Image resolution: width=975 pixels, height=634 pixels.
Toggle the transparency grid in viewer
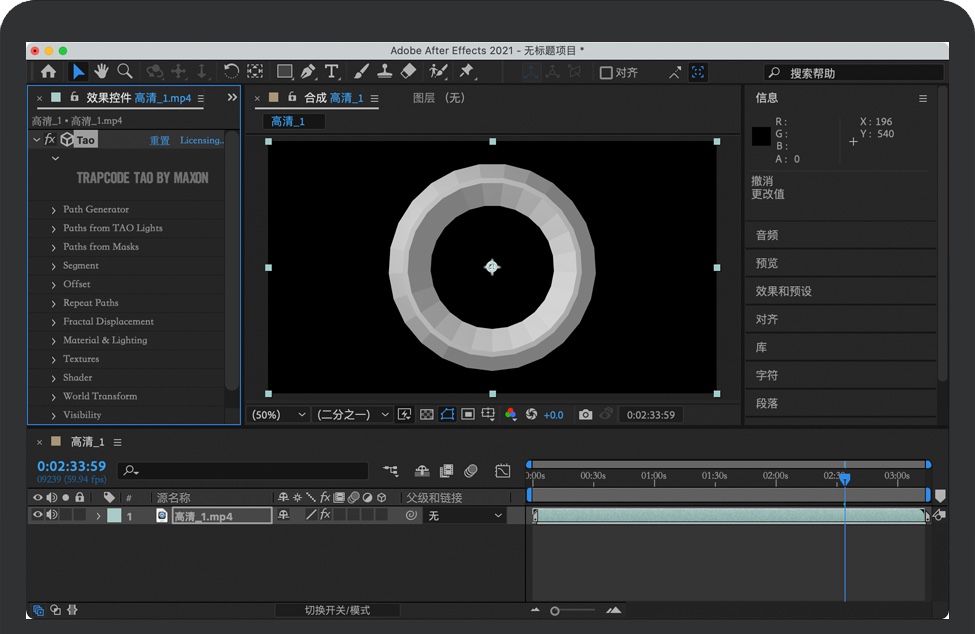pos(426,414)
